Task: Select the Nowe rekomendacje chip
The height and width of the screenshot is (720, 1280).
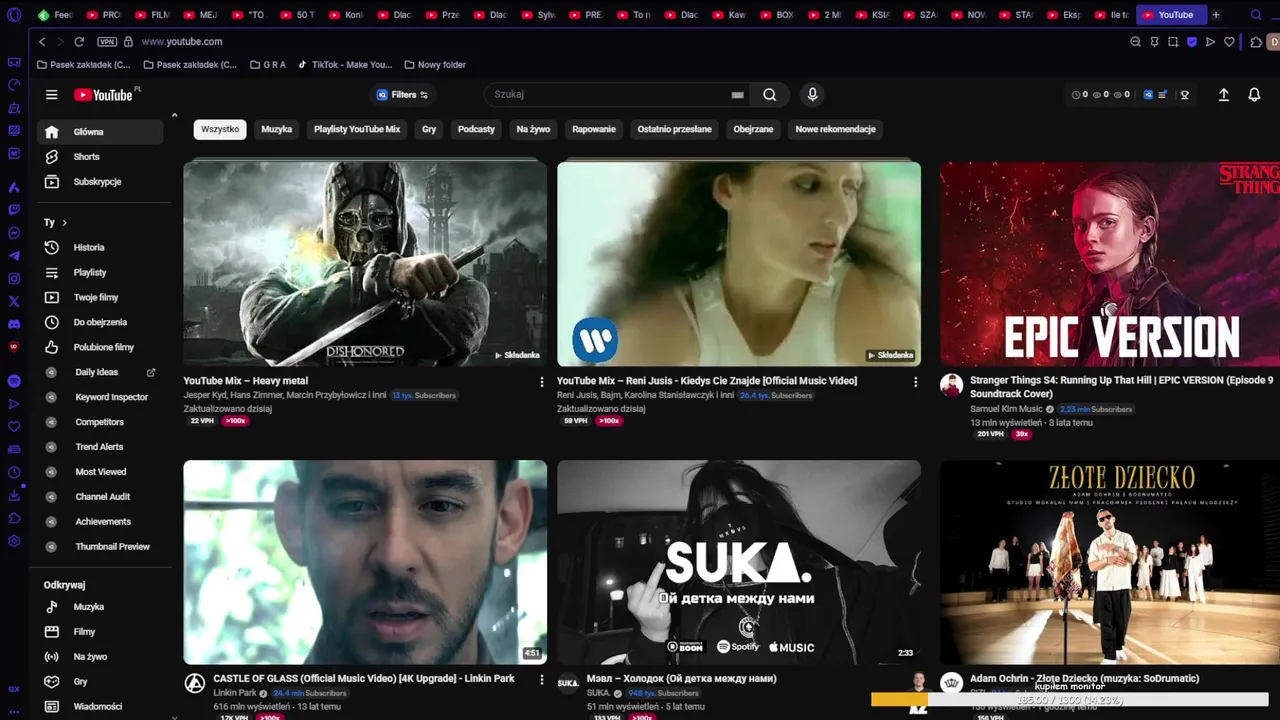Action: click(x=835, y=129)
